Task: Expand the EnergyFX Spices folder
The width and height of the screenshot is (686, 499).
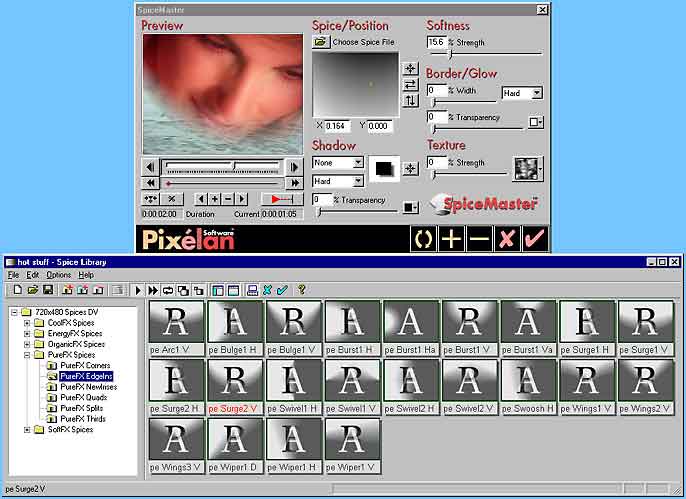Action: (27, 334)
